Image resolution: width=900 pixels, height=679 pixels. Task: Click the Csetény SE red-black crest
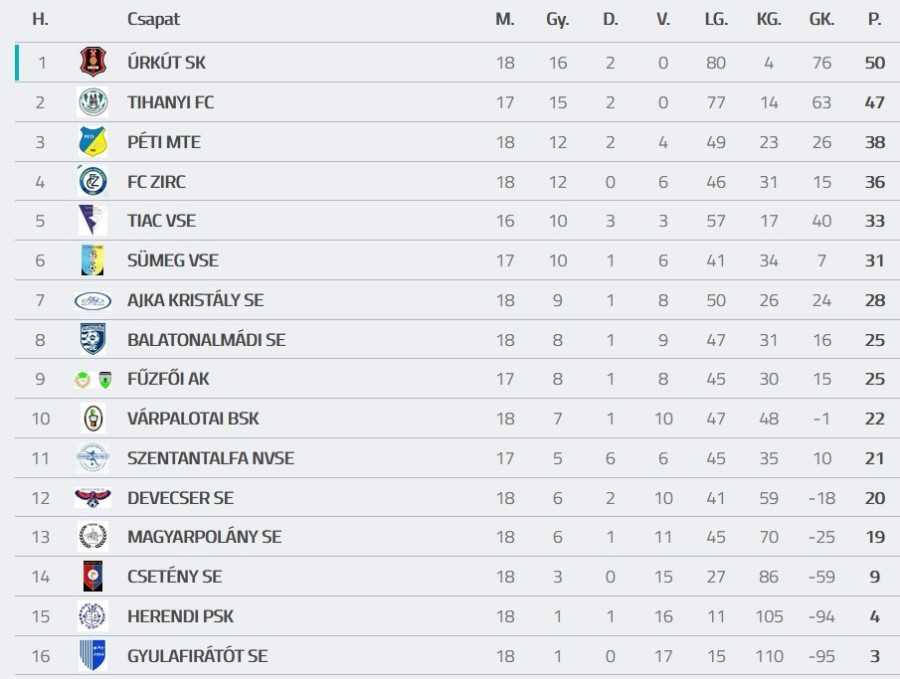tap(93, 576)
